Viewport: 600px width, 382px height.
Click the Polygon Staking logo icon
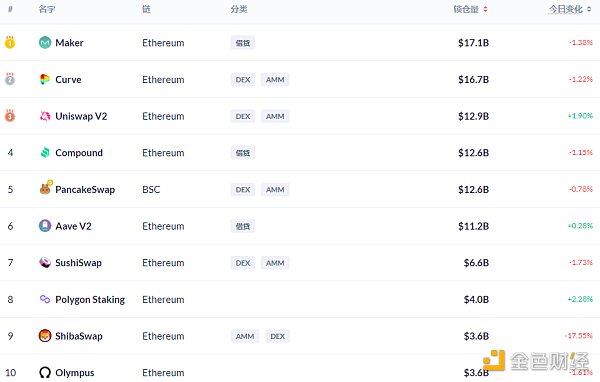[45, 299]
